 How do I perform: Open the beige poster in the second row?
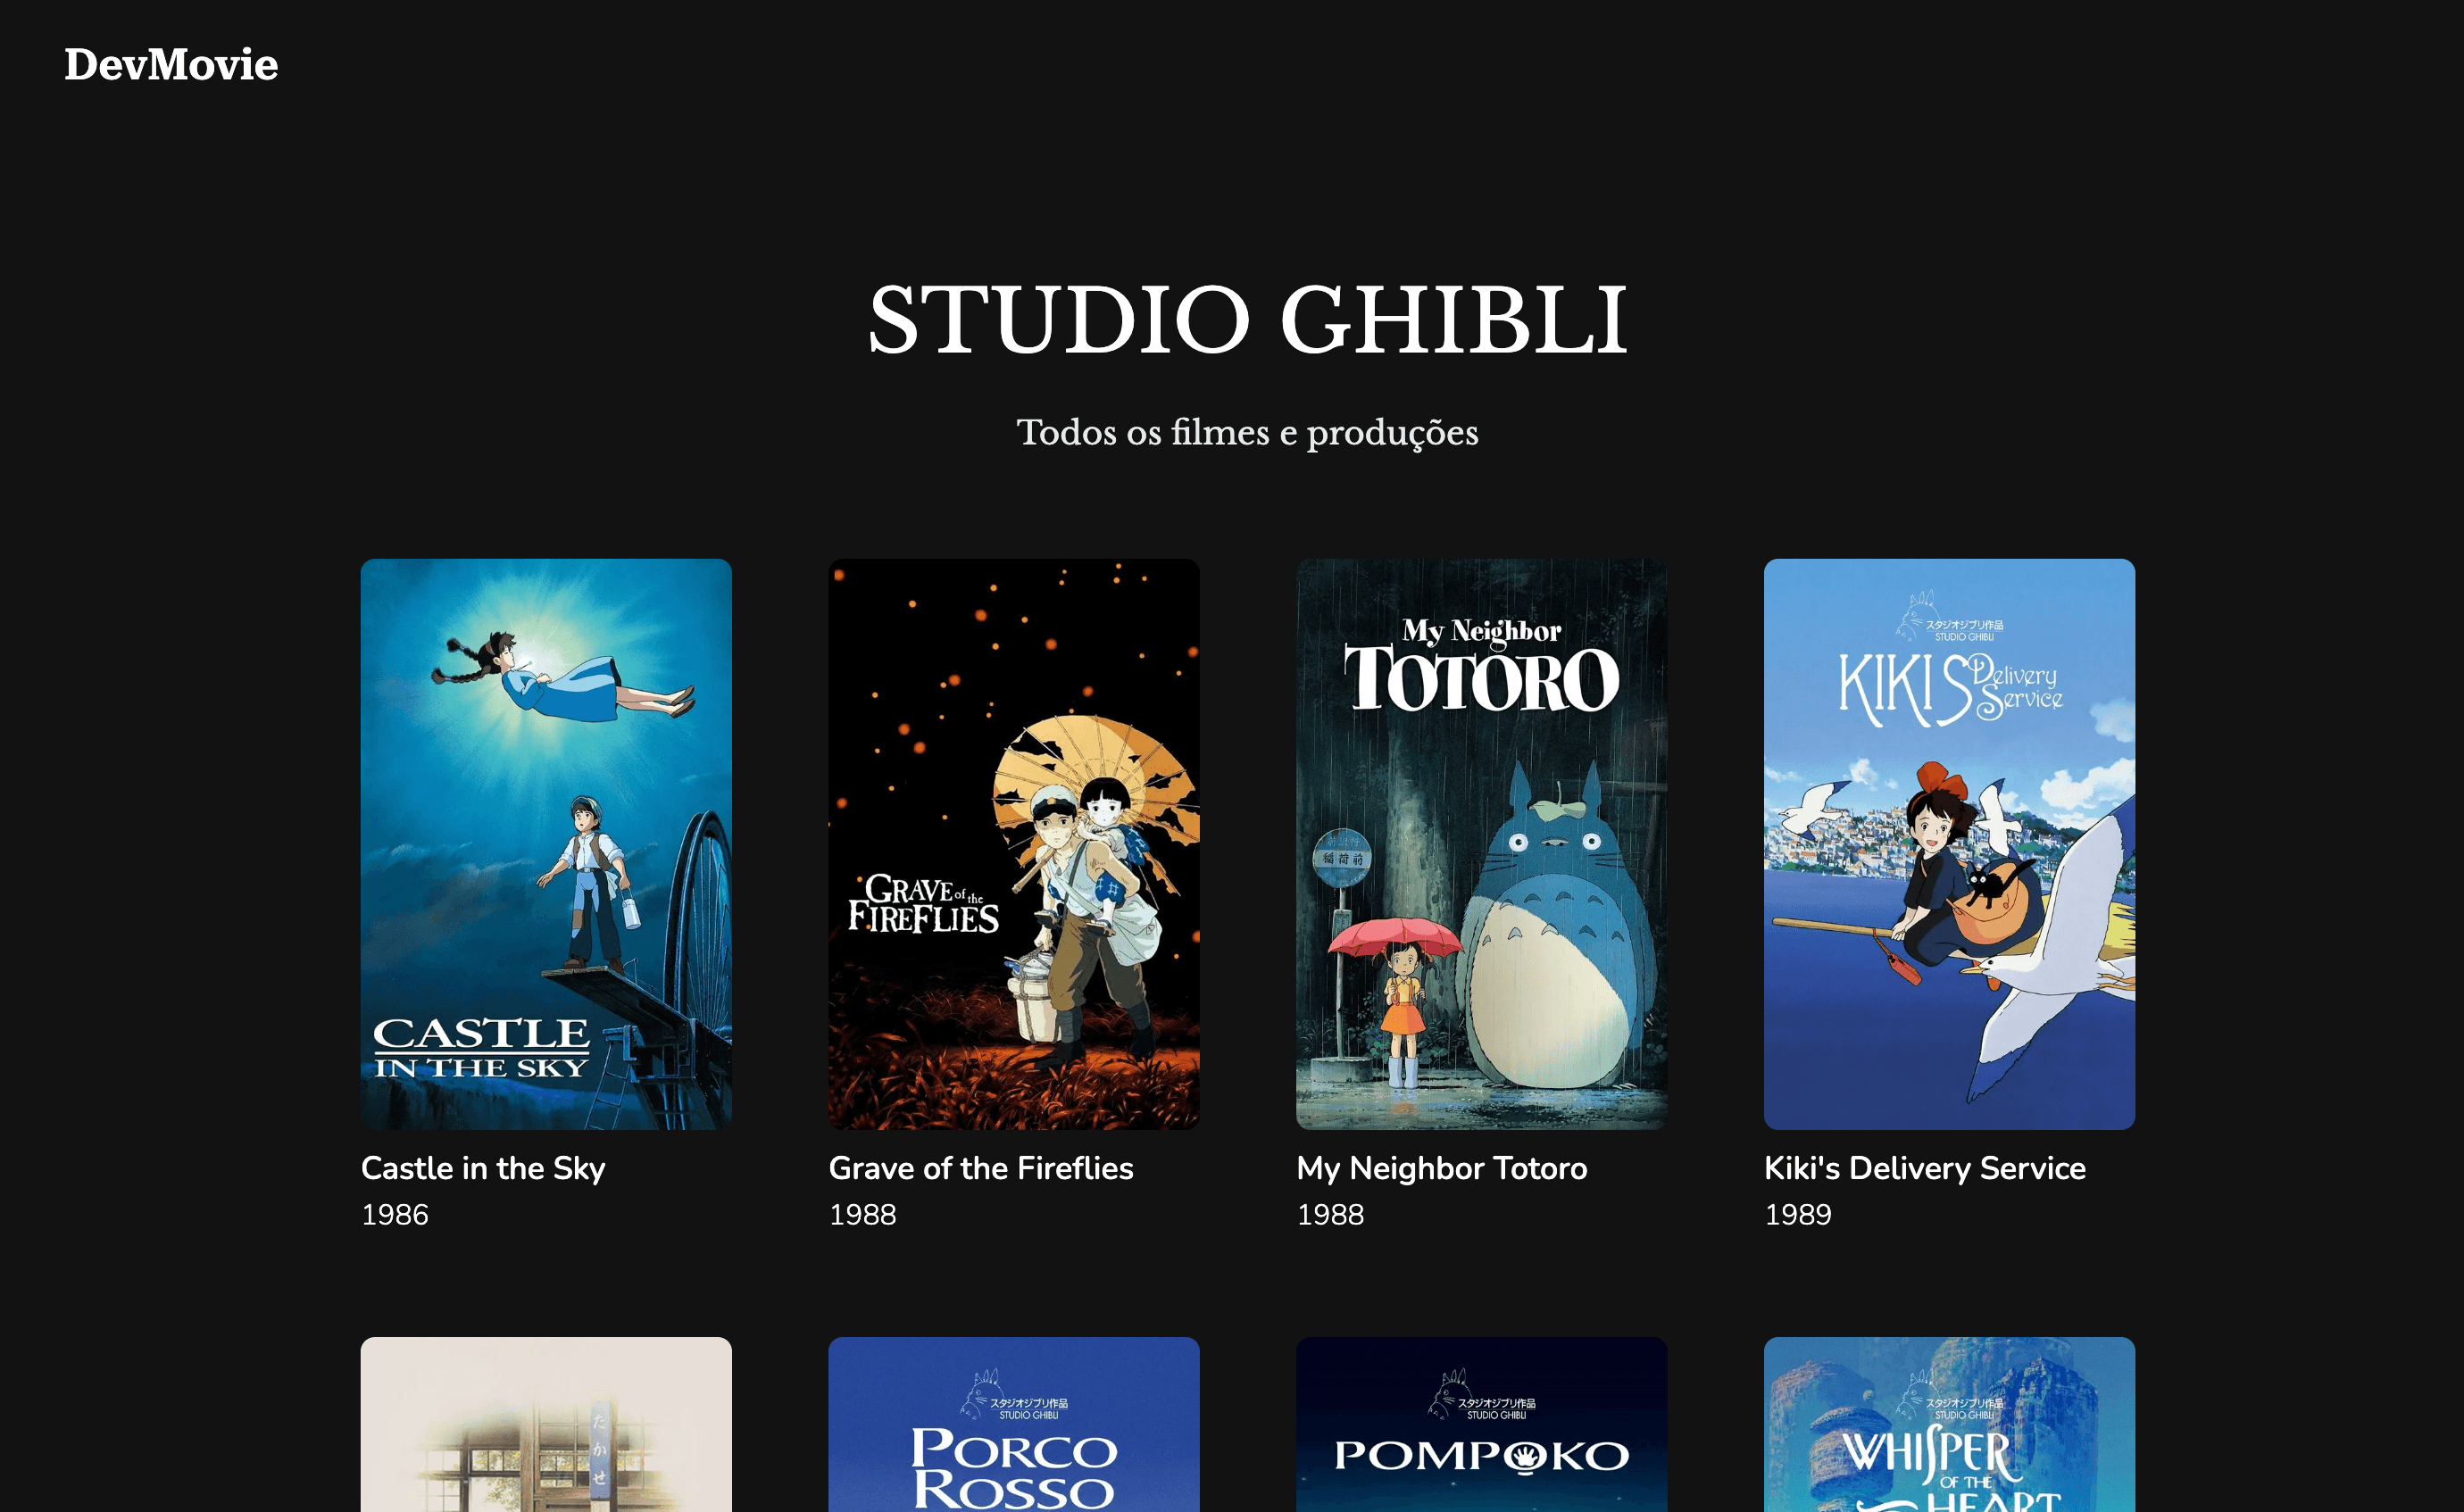coord(546,1425)
